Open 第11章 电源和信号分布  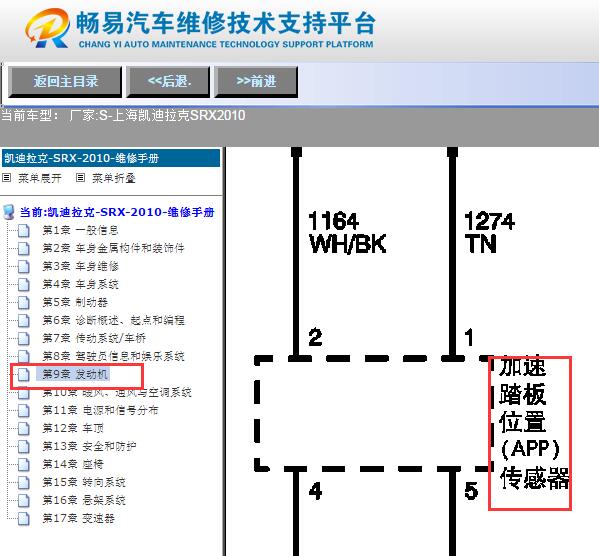pos(100,410)
